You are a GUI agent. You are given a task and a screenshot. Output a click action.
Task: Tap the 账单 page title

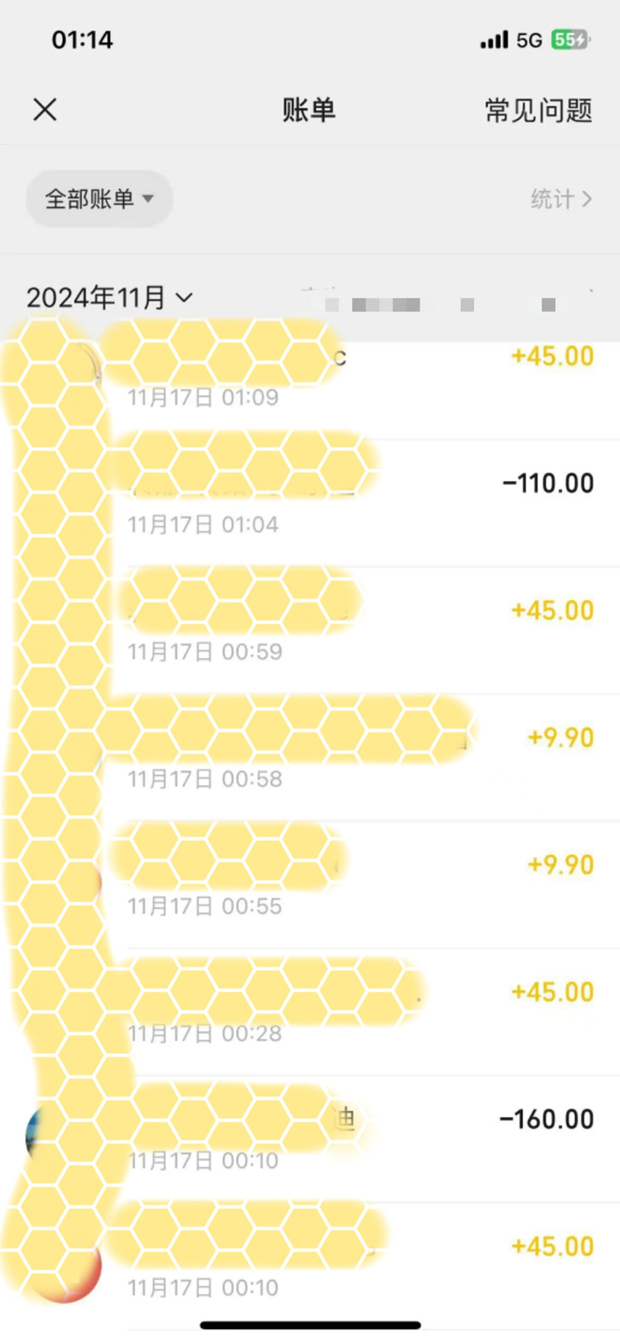pos(309,110)
